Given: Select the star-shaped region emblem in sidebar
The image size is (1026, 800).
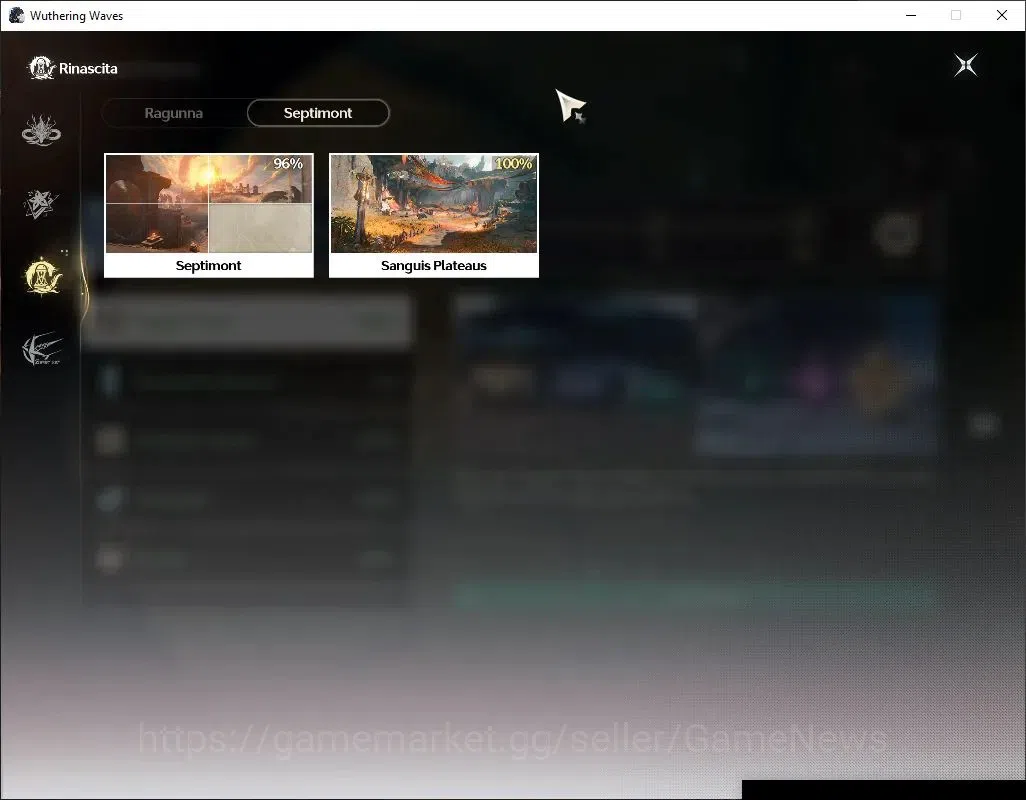Looking at the screenshot, I should tap(41, 204).
